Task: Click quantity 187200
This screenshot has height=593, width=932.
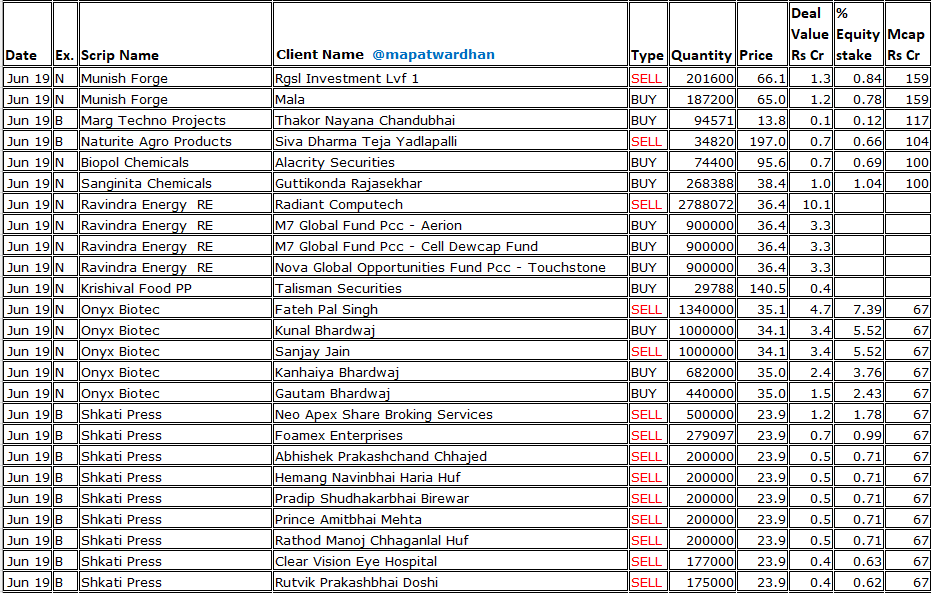Action: 710,99
